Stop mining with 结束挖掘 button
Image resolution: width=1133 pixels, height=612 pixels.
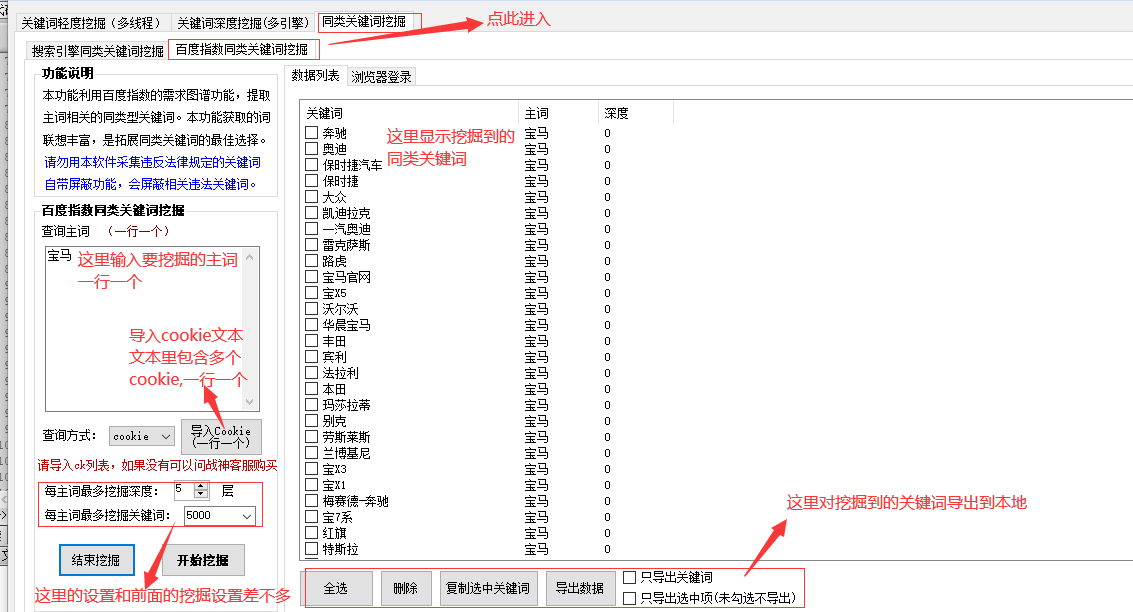pyautogui.click(x=96, y=560)
